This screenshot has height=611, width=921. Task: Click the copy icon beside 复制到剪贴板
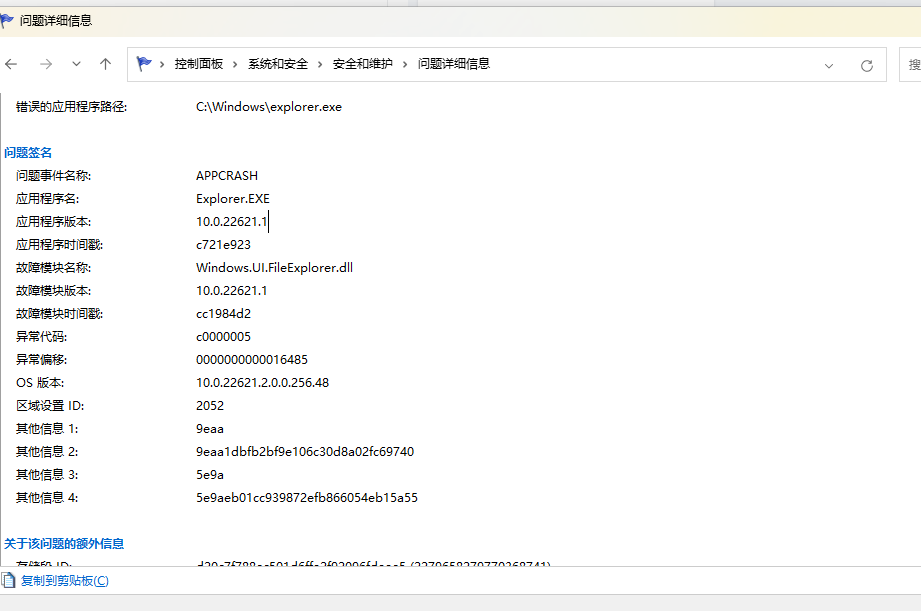point(9,580)
